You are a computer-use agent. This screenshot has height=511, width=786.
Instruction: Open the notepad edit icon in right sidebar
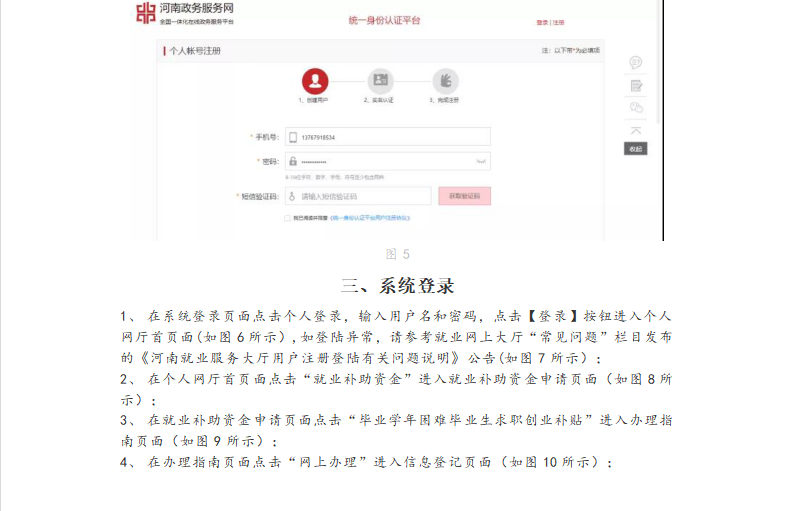pyautogui.click(x=636, y=86)
